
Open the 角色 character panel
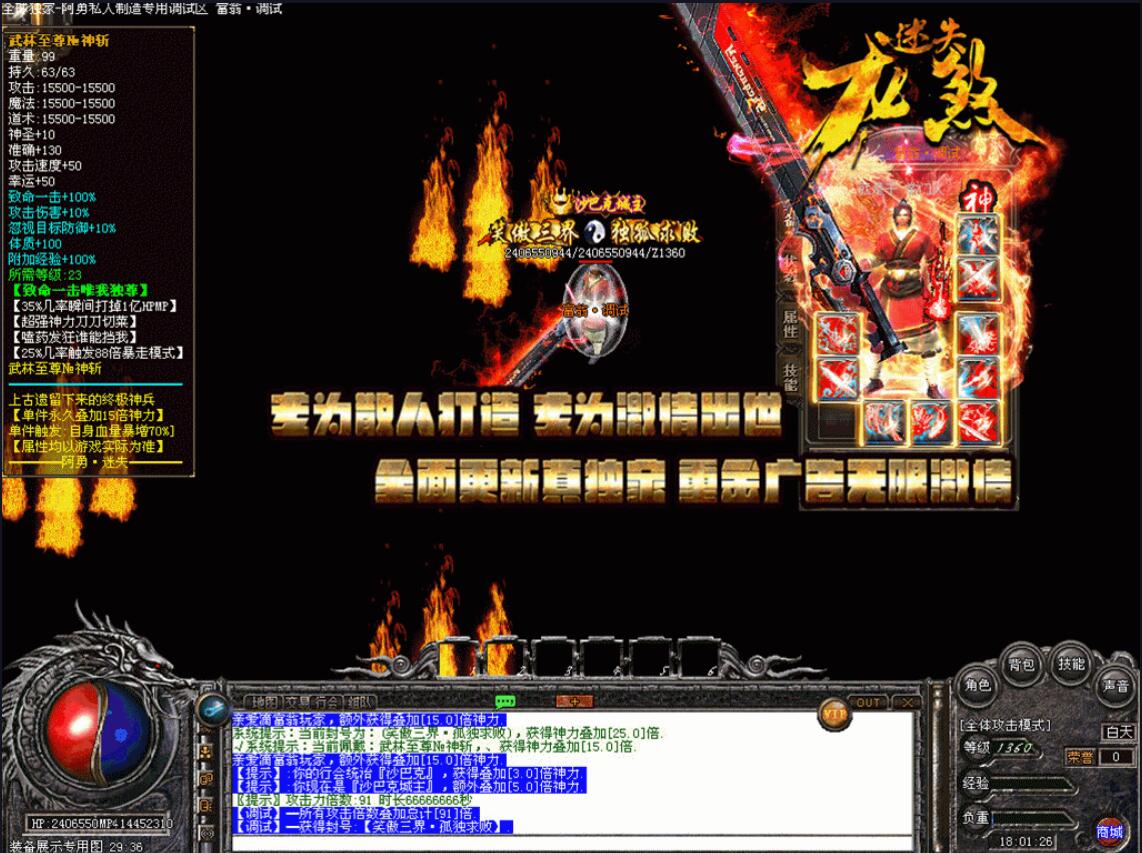[977, 685]
